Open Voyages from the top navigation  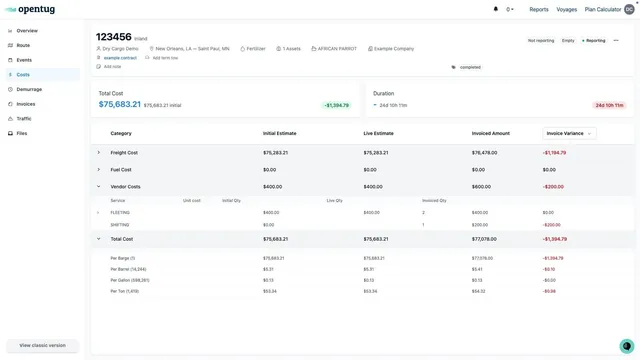(x=567, y=9)
